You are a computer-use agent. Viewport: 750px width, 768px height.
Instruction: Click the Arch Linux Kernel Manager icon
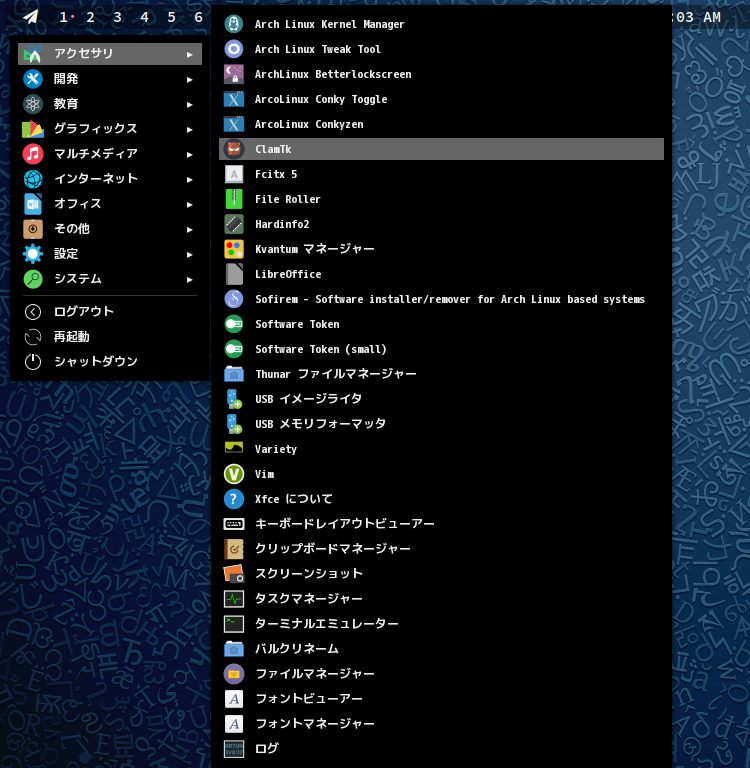tap(234, 24)
